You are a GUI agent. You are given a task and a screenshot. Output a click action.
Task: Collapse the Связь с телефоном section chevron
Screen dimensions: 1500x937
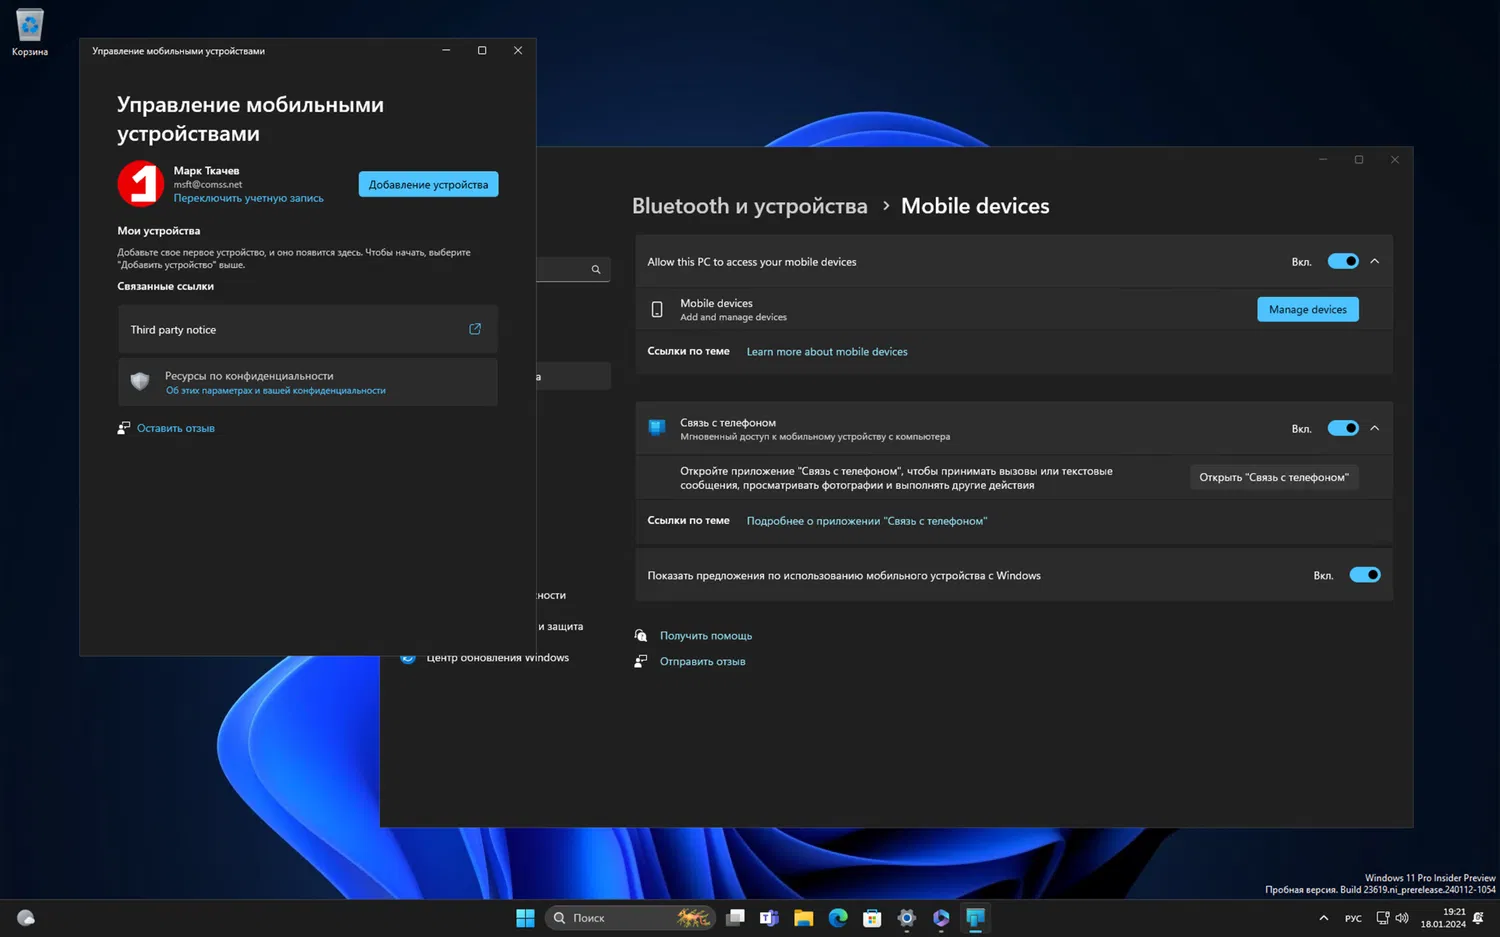(x=1375, y=428)
